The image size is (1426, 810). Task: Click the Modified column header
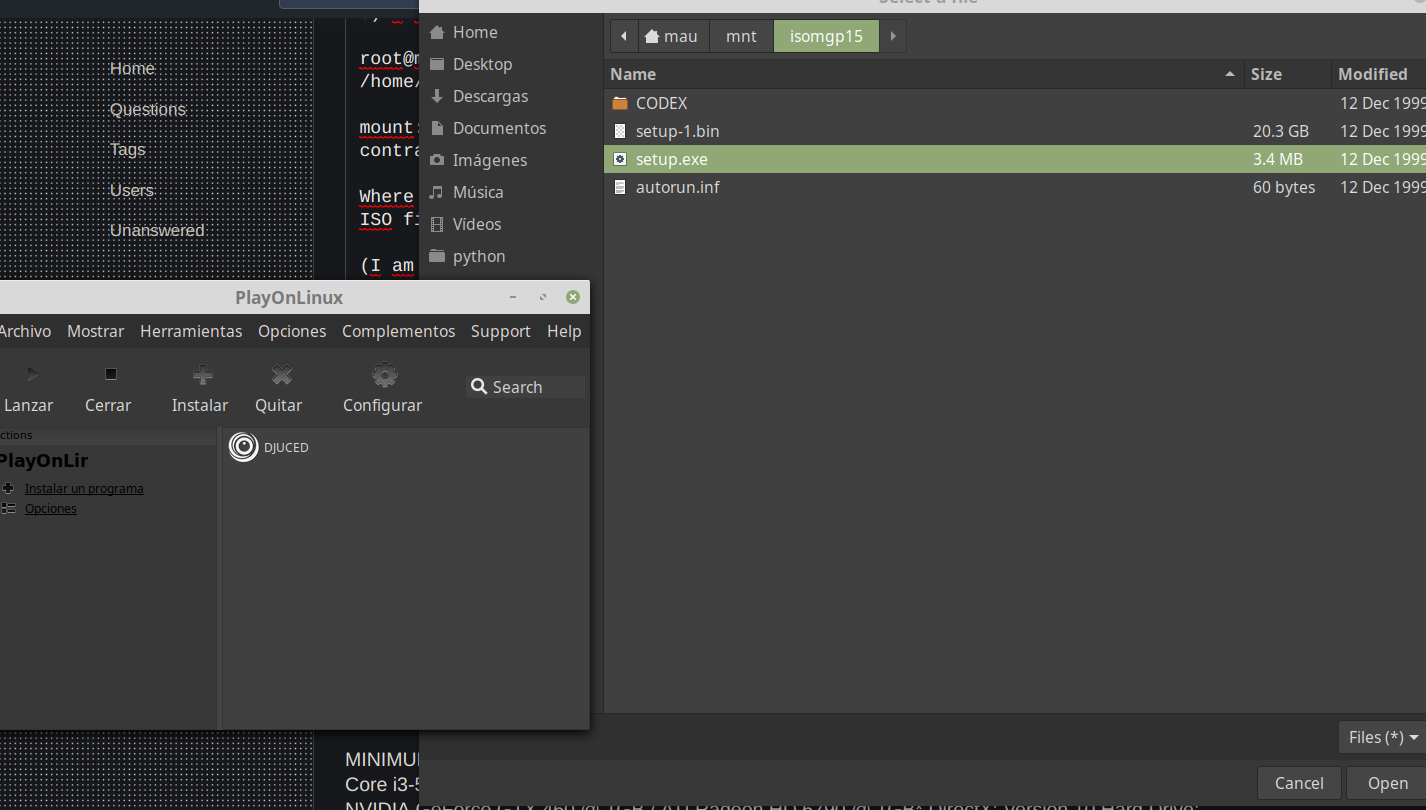click(1378, 74)
